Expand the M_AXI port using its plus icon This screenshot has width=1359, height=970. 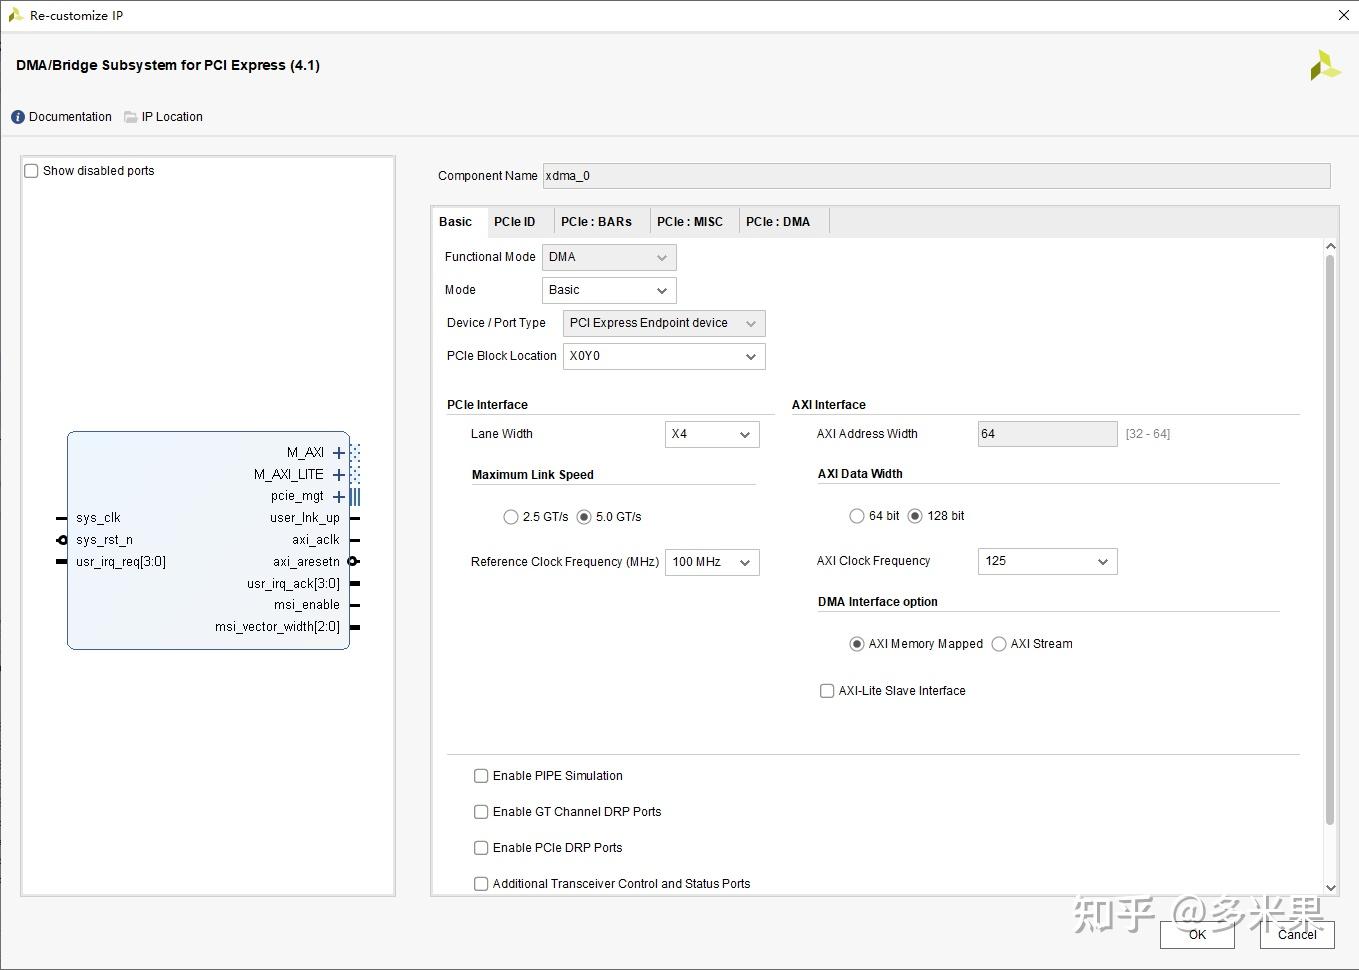(338, 452)
